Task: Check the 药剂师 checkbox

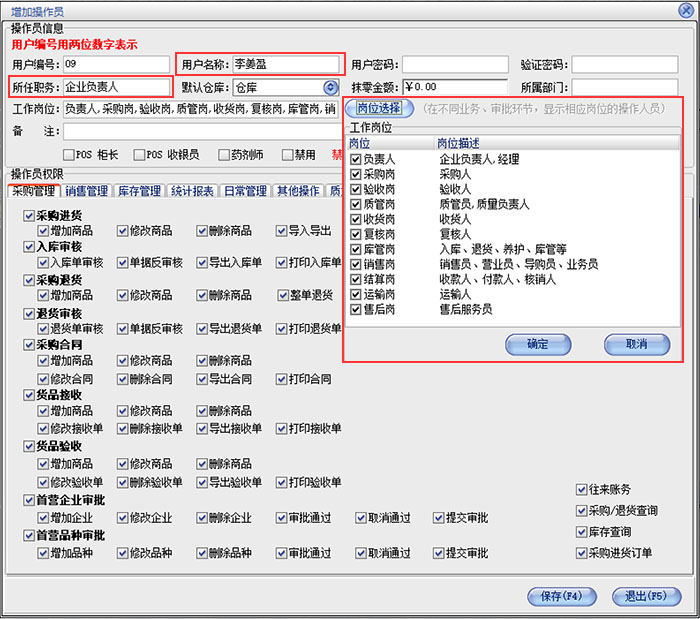Action: [x=221, y=155]
